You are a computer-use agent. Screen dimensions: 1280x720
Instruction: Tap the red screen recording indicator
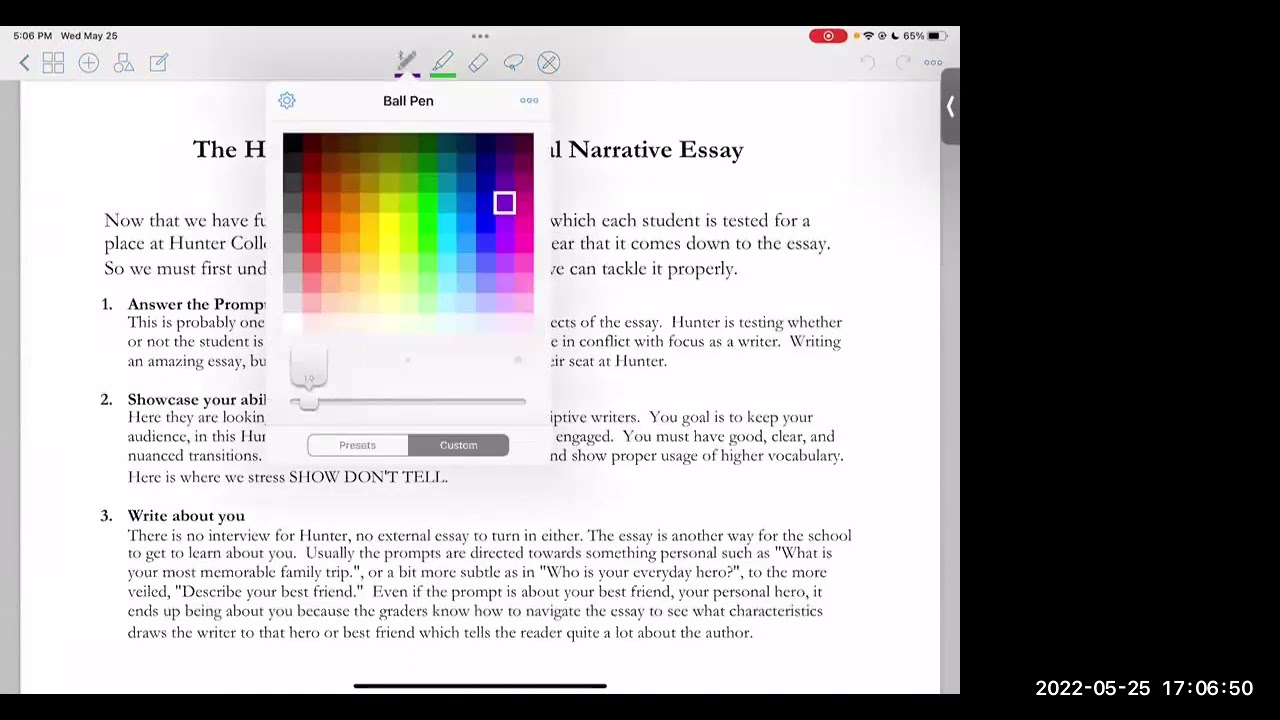(x=828, y=36)
